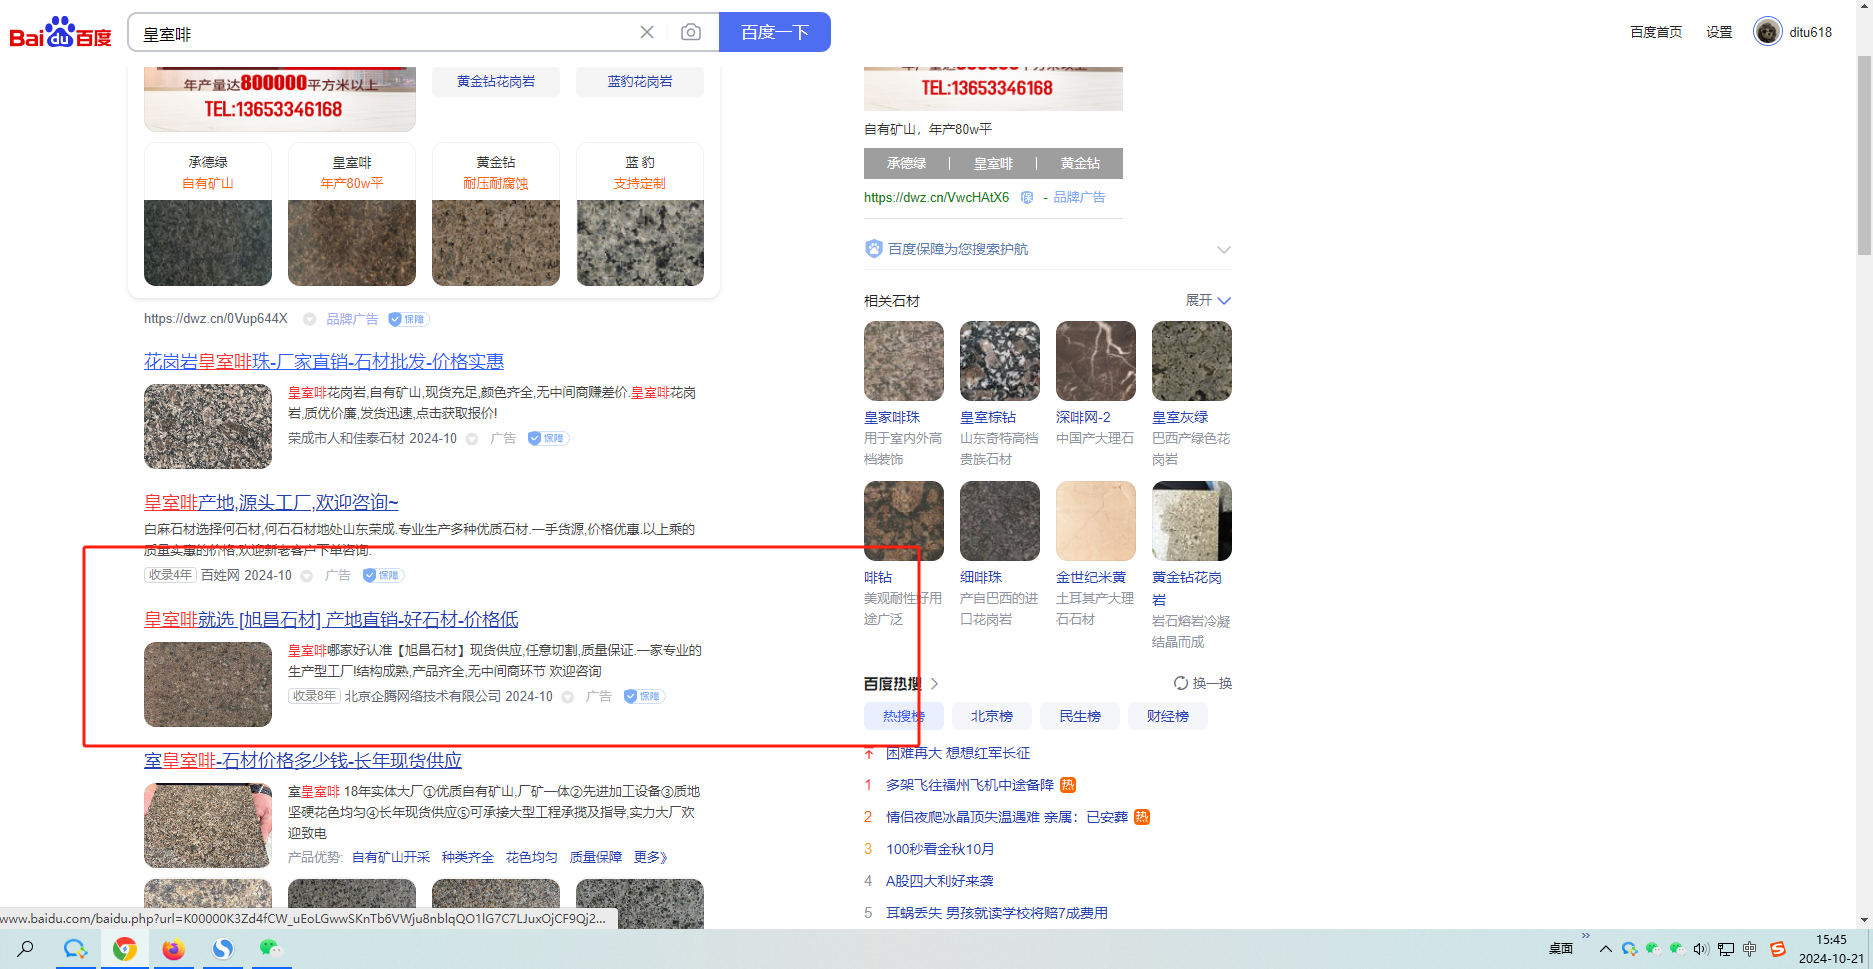
Task: Open the dropdown arrow after 北京企腾网络技术有限公司 2024-10
Action: click(568, 697)
